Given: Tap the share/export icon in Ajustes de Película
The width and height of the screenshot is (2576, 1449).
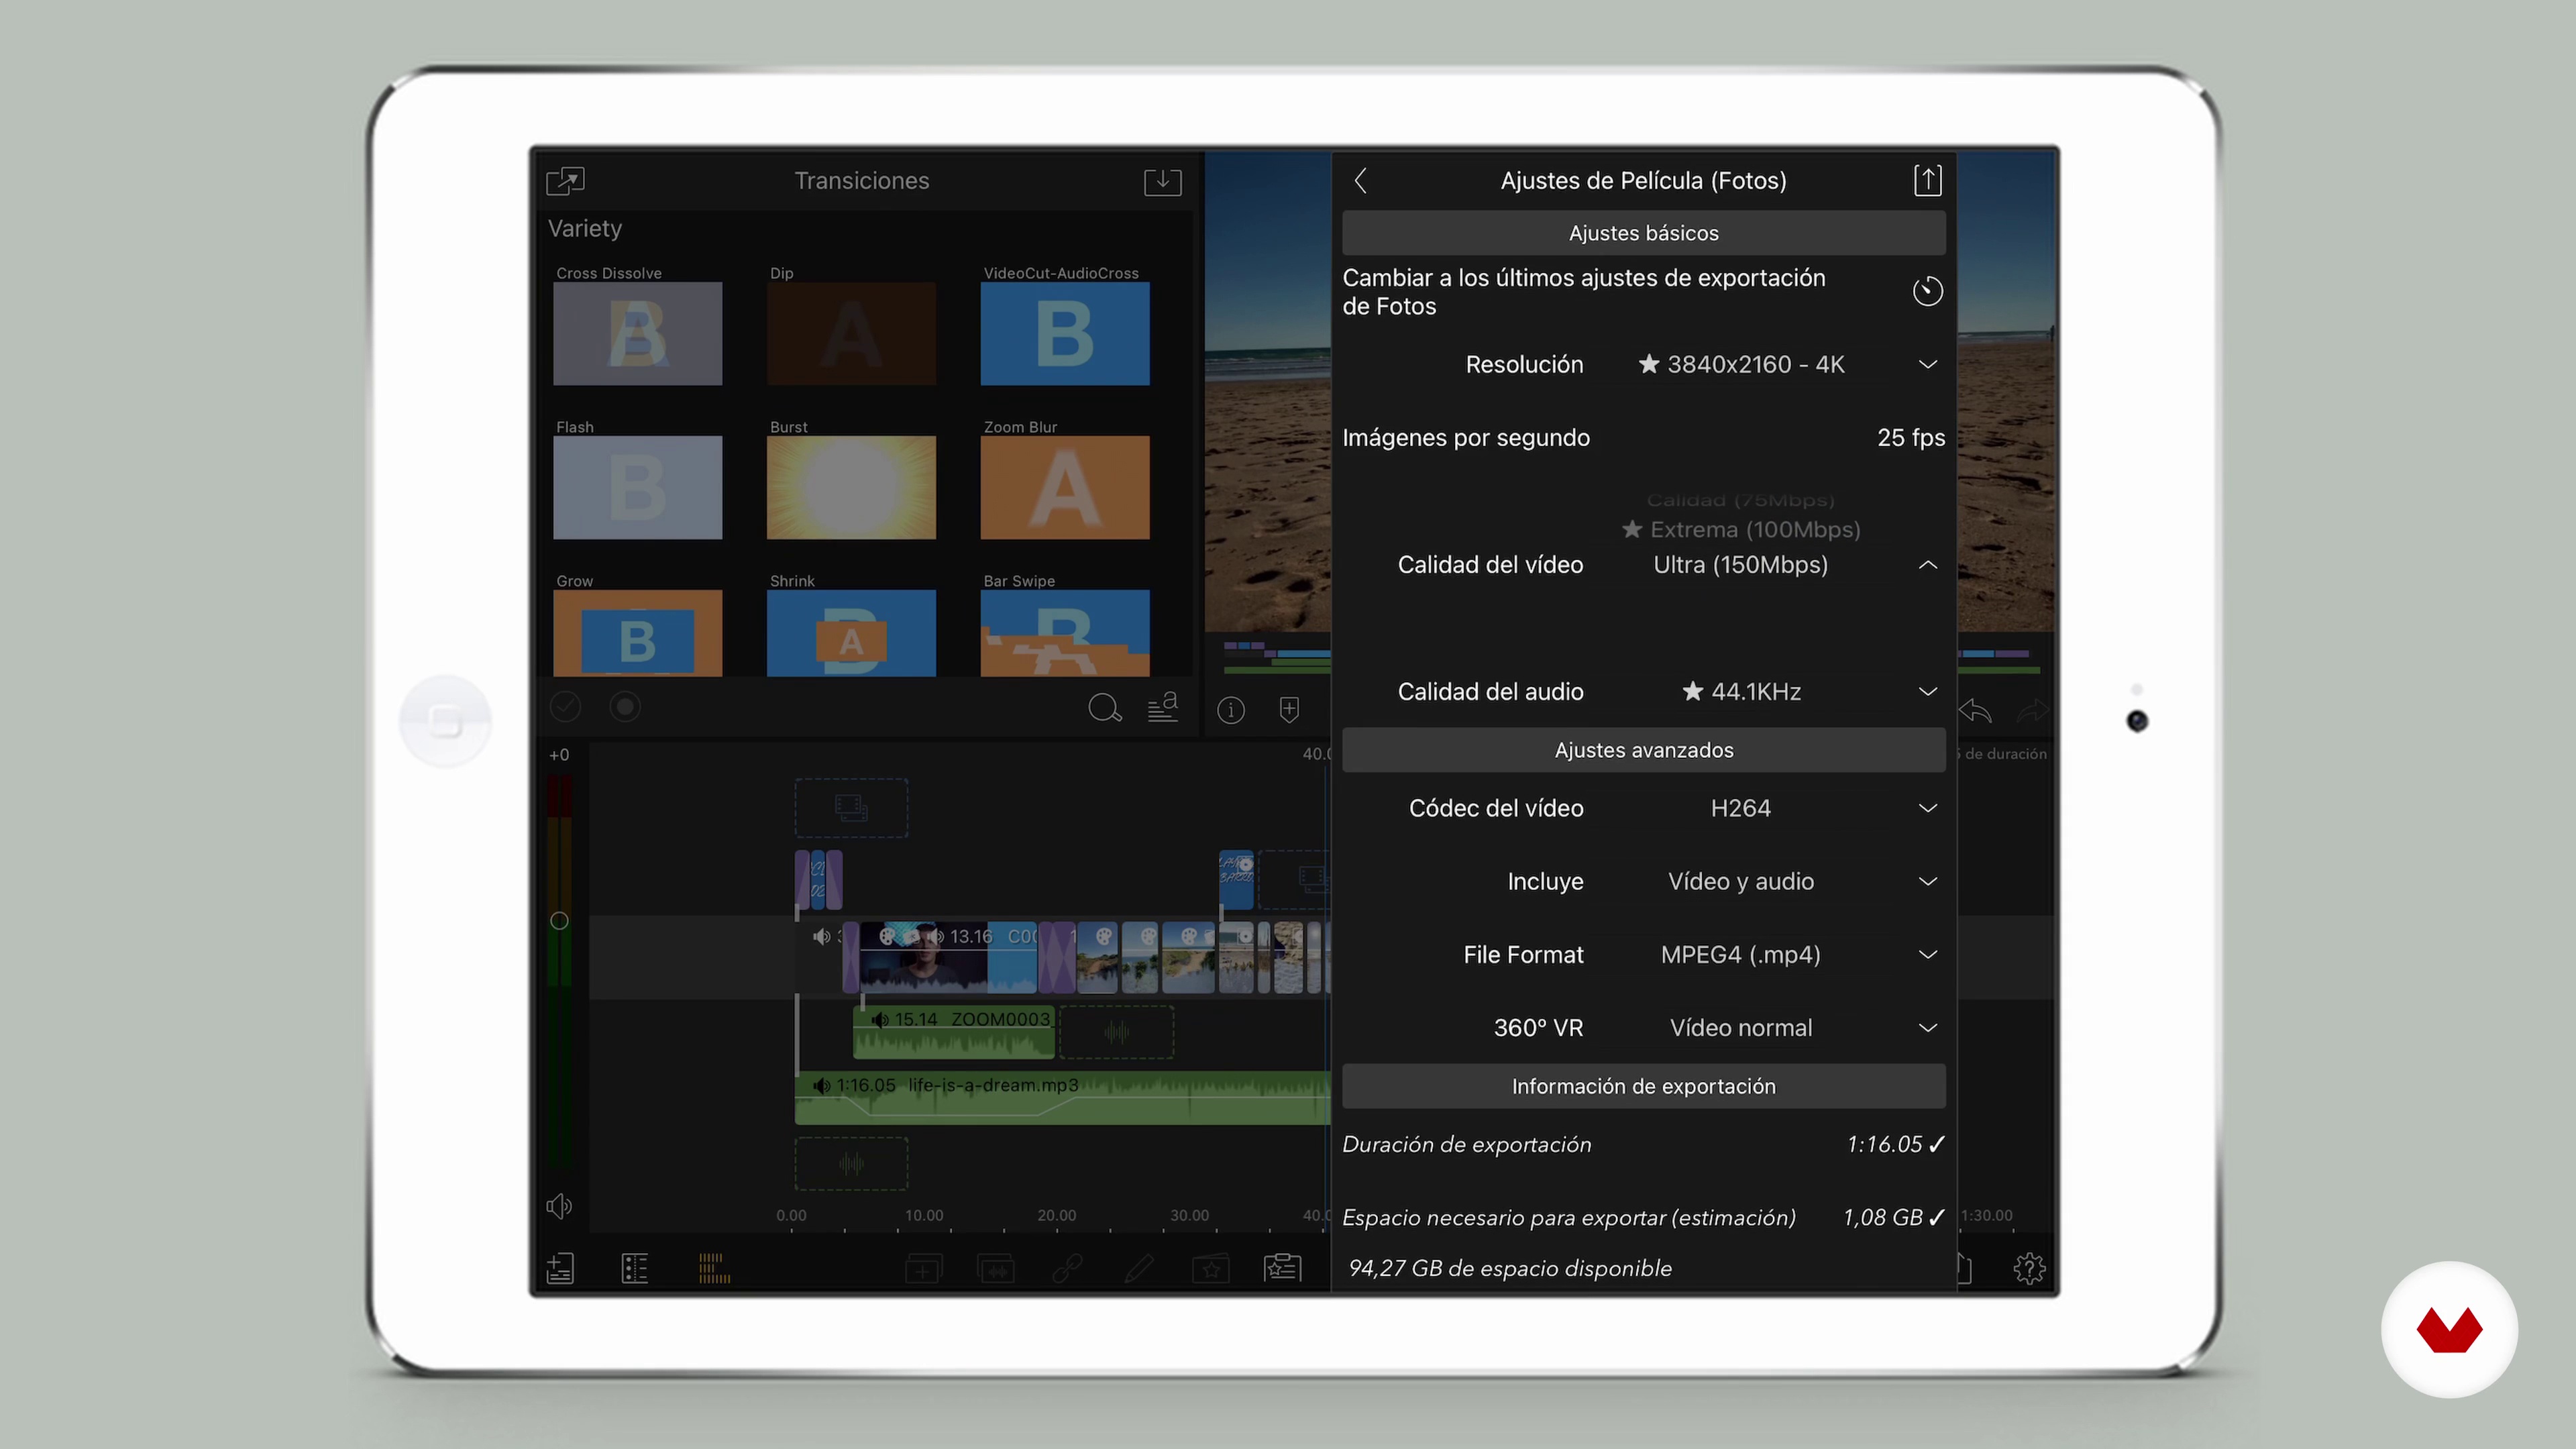Looking at the screenshot, I should click(1927, 180).
